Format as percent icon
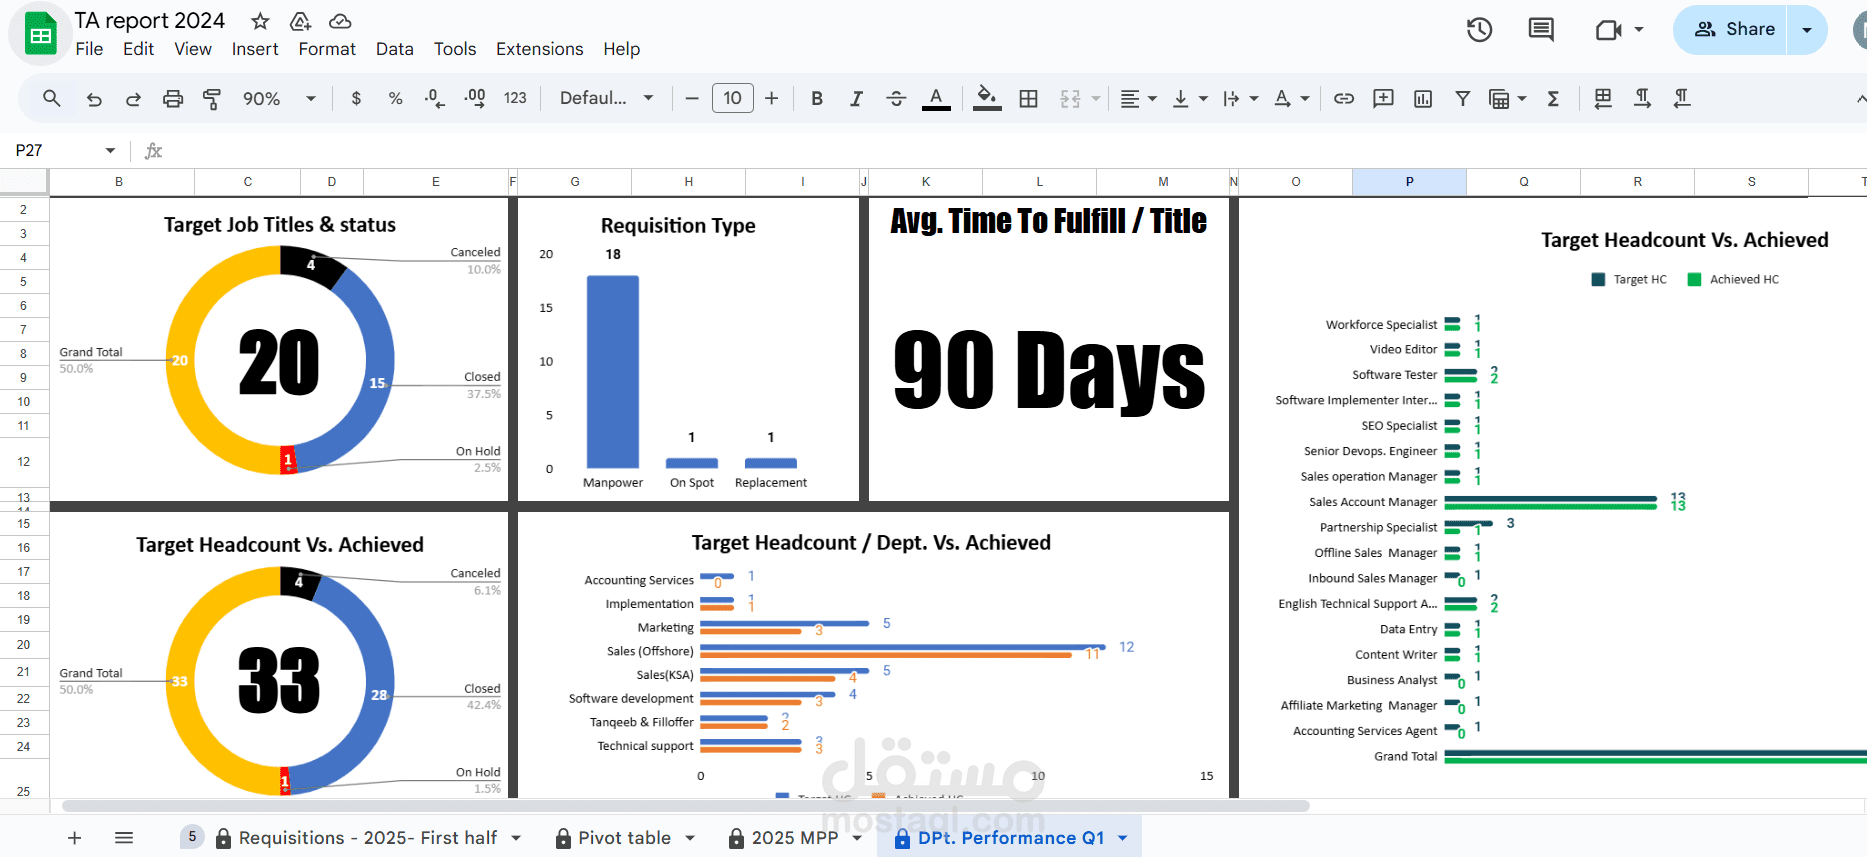The height and width of the screenshot is (857, 1867). [x=396, y=98]
